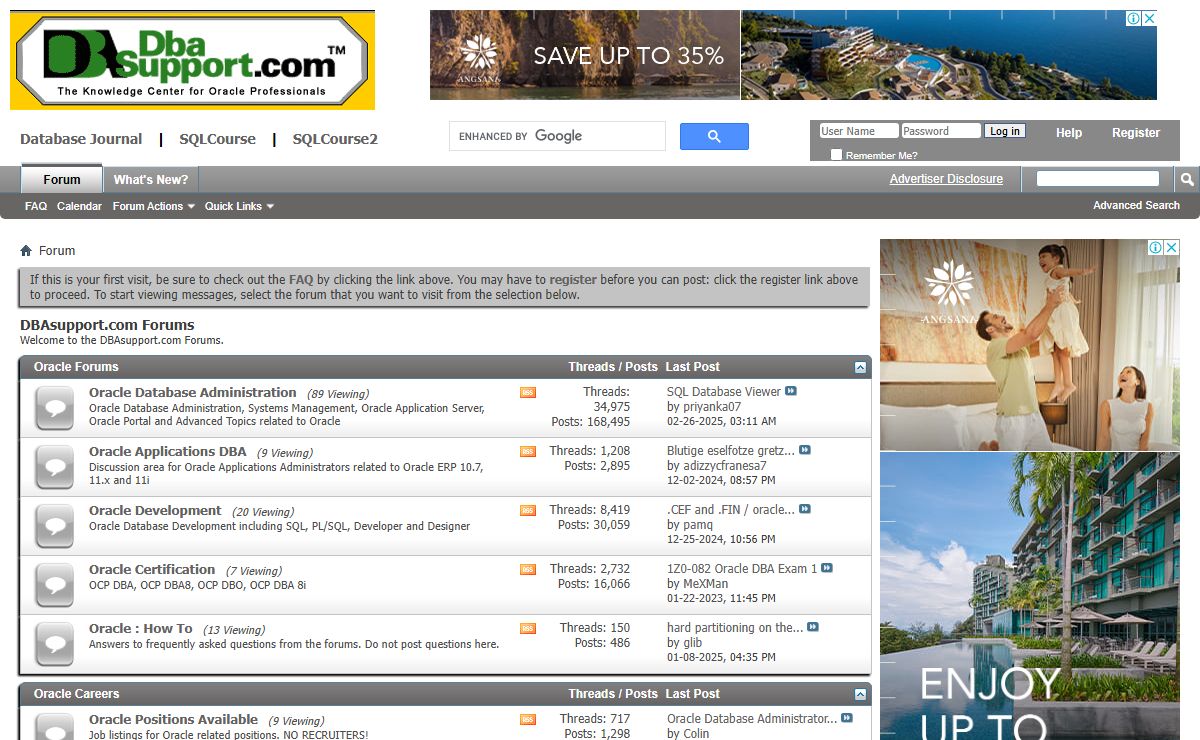
Task: Open the 1Z0-082 Oracle DBA Exam 1 post
Action: pyautogui.click(x=742, y=569)
